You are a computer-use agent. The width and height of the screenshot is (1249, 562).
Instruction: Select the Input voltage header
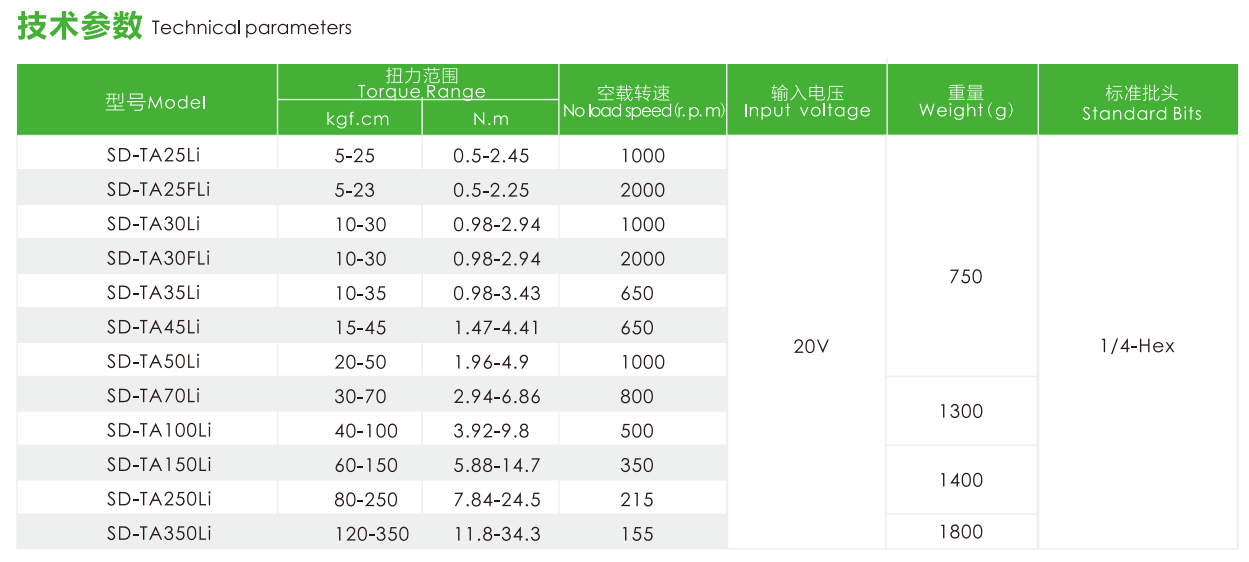(807, 102)
